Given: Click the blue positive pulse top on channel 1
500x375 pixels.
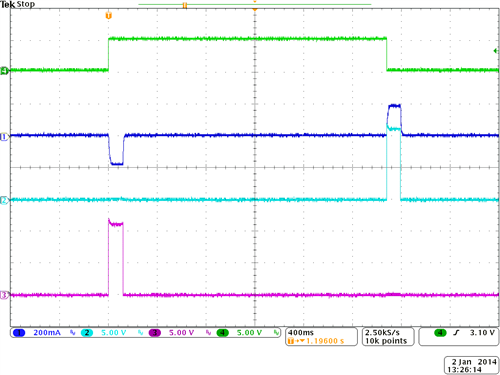Looking at the screenshot, I should click(395, 106).
